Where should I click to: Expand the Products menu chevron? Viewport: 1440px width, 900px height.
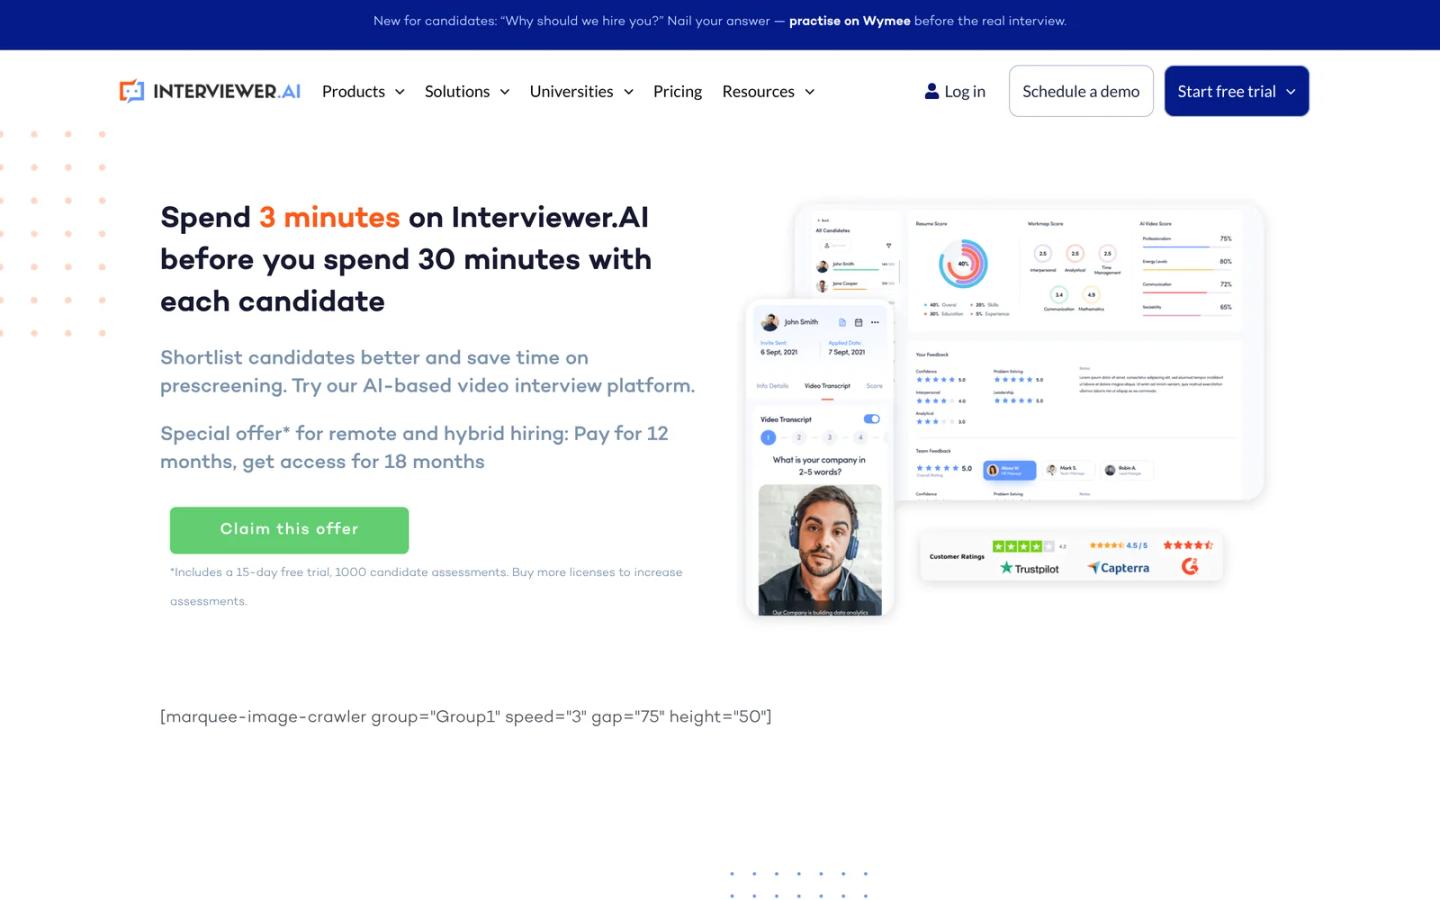click(x=400, y=92)
